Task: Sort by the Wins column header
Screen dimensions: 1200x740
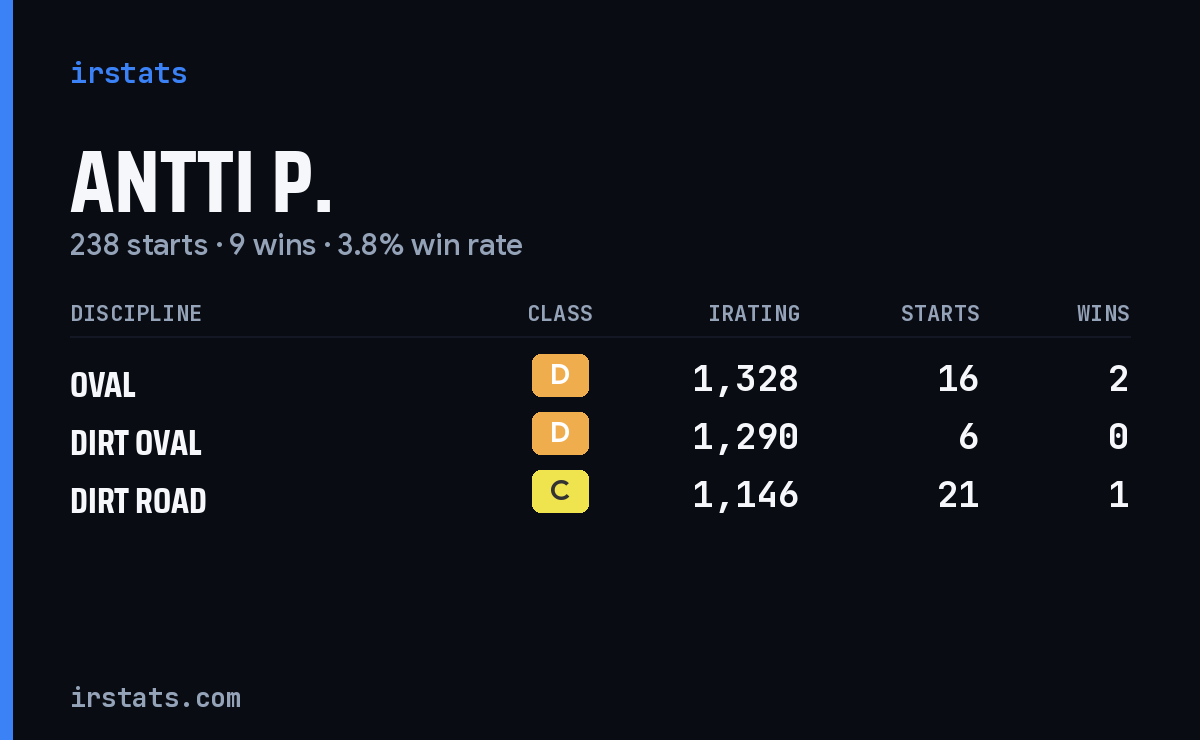Action: [1103, 314]
